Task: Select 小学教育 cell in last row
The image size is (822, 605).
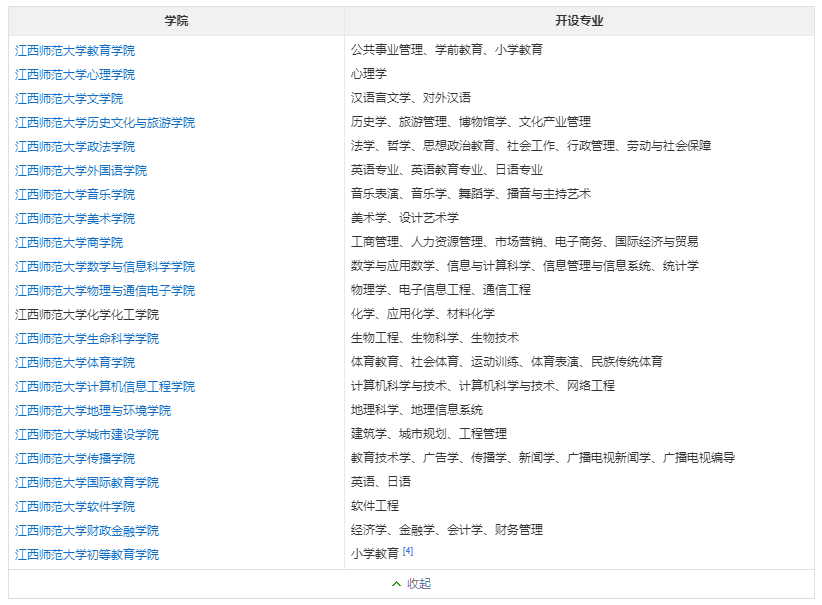Action: click(x=375, y=554)
